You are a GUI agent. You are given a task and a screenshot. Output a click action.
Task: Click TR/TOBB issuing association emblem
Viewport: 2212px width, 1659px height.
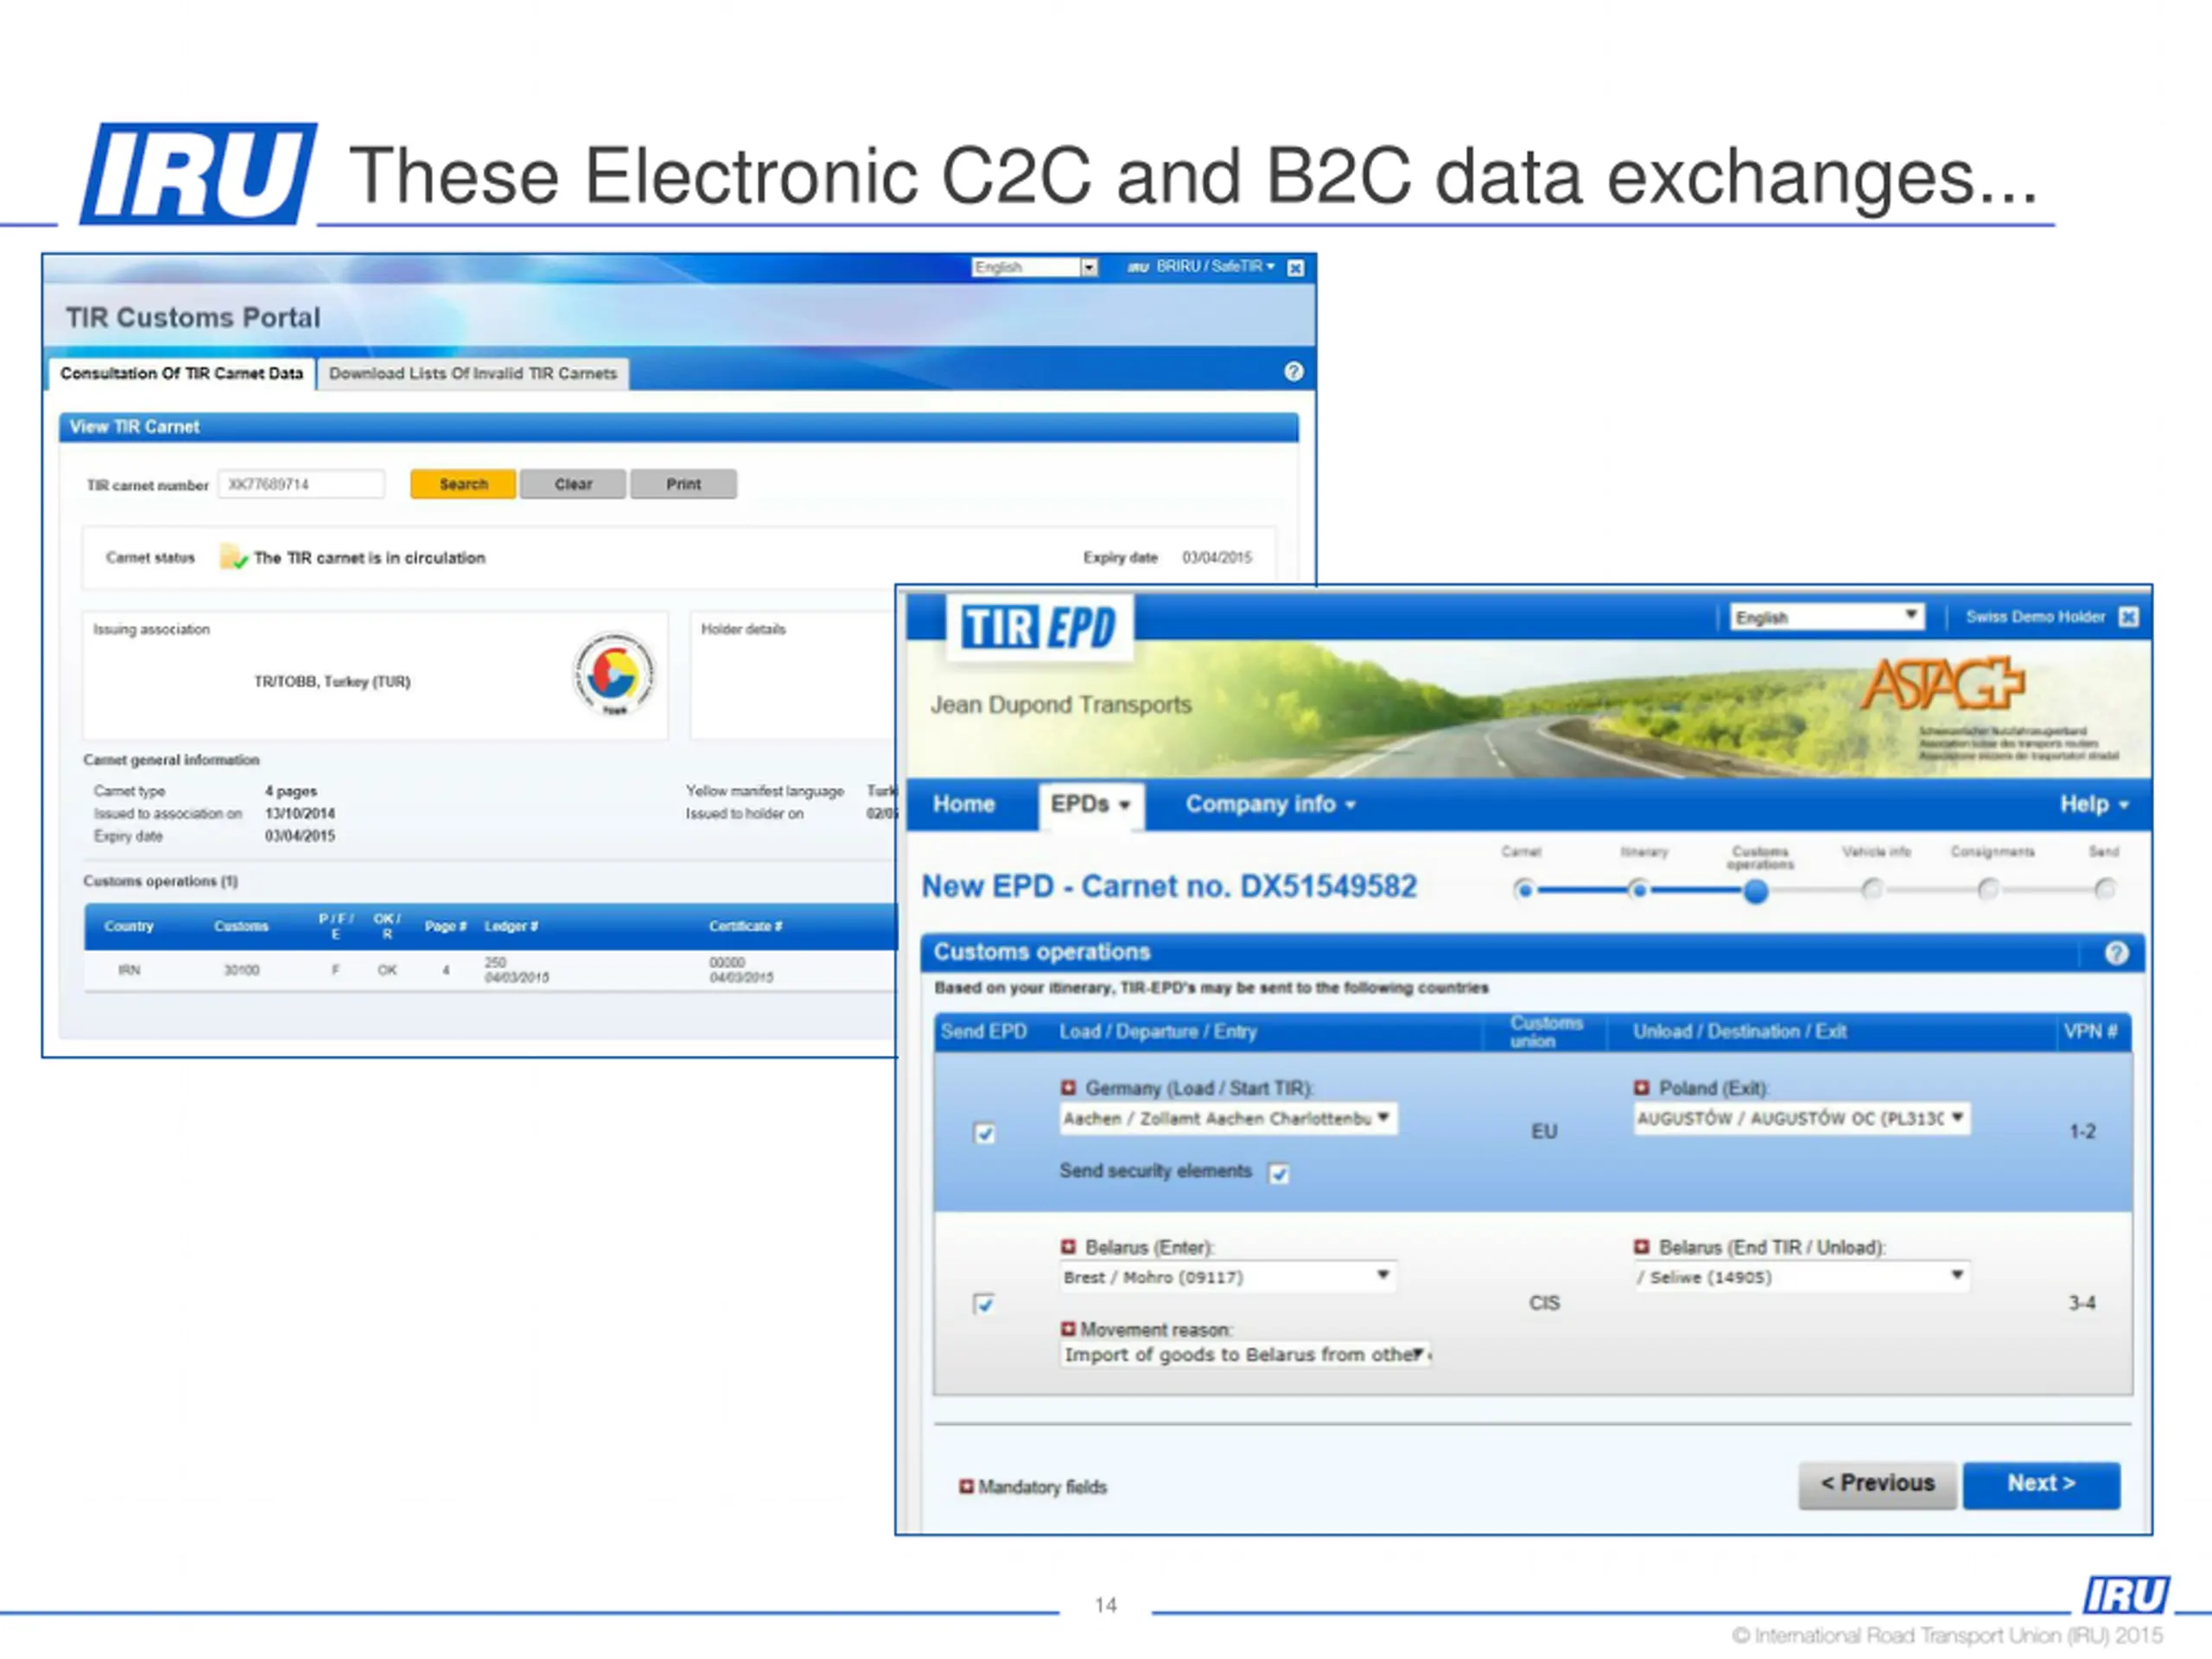pos(614,674)
